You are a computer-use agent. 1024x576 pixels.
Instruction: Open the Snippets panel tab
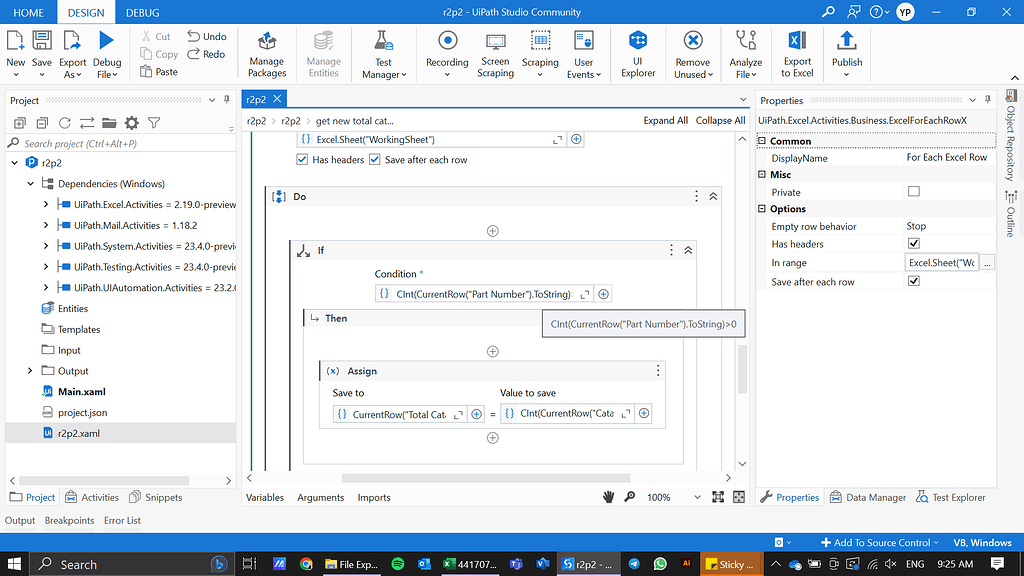pos(156,498)
